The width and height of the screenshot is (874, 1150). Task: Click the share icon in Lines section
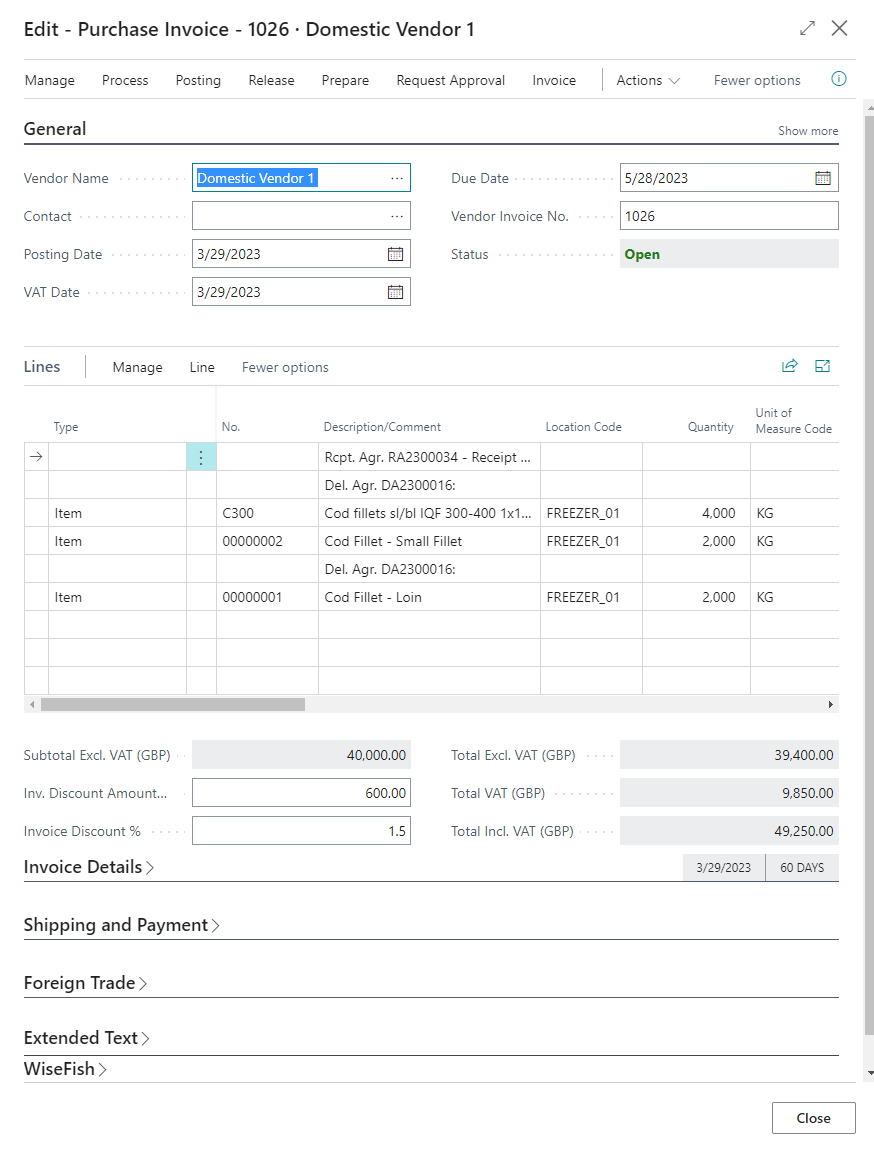(790, 366)
